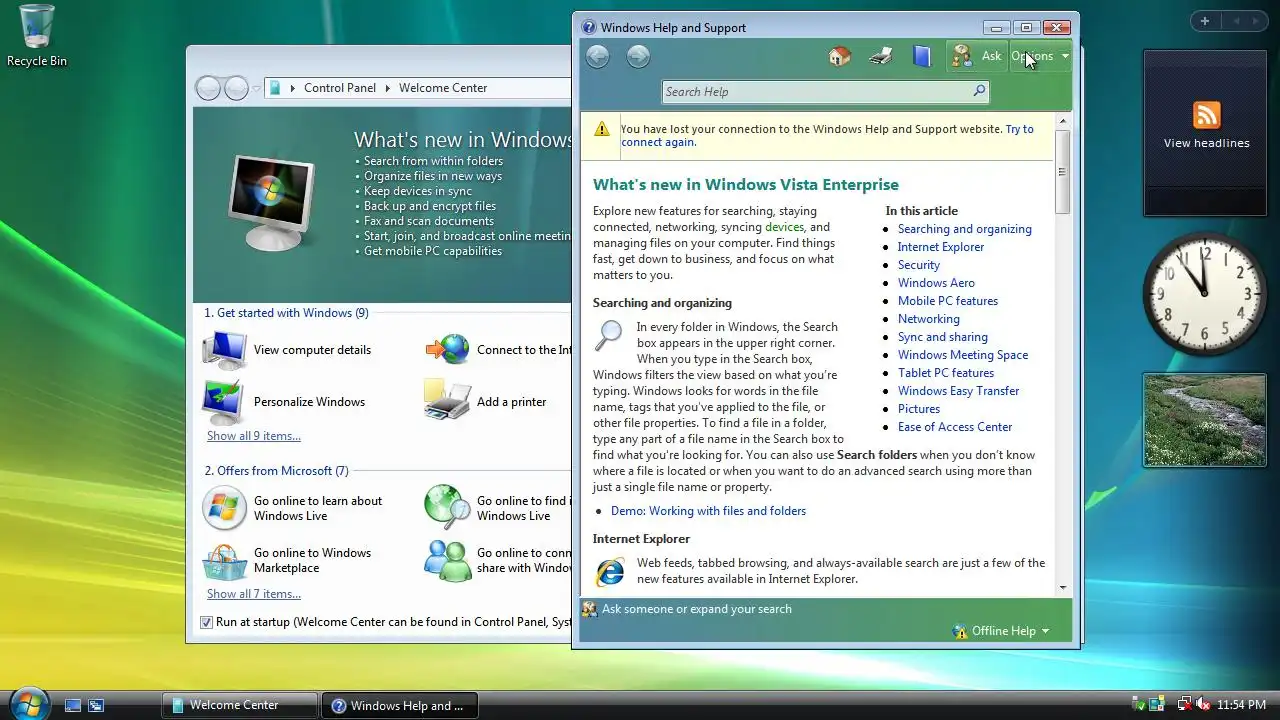Print the current help topic
1280x720 pixels.
881,56
